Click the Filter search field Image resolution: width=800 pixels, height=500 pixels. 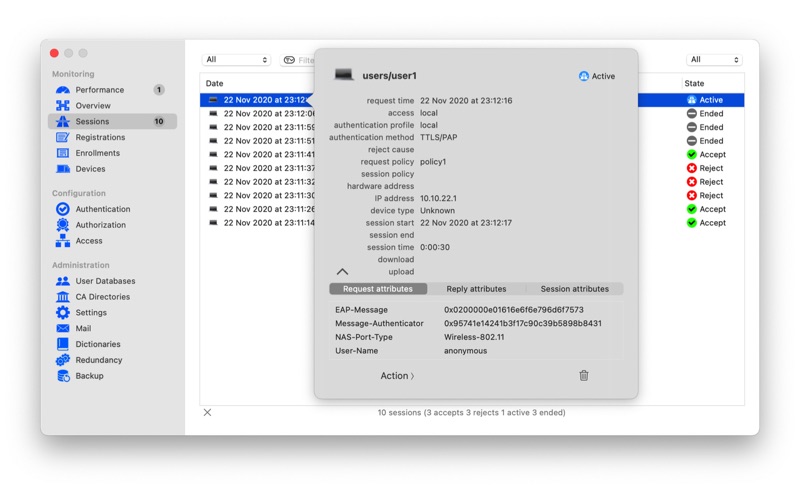point(297,60)
